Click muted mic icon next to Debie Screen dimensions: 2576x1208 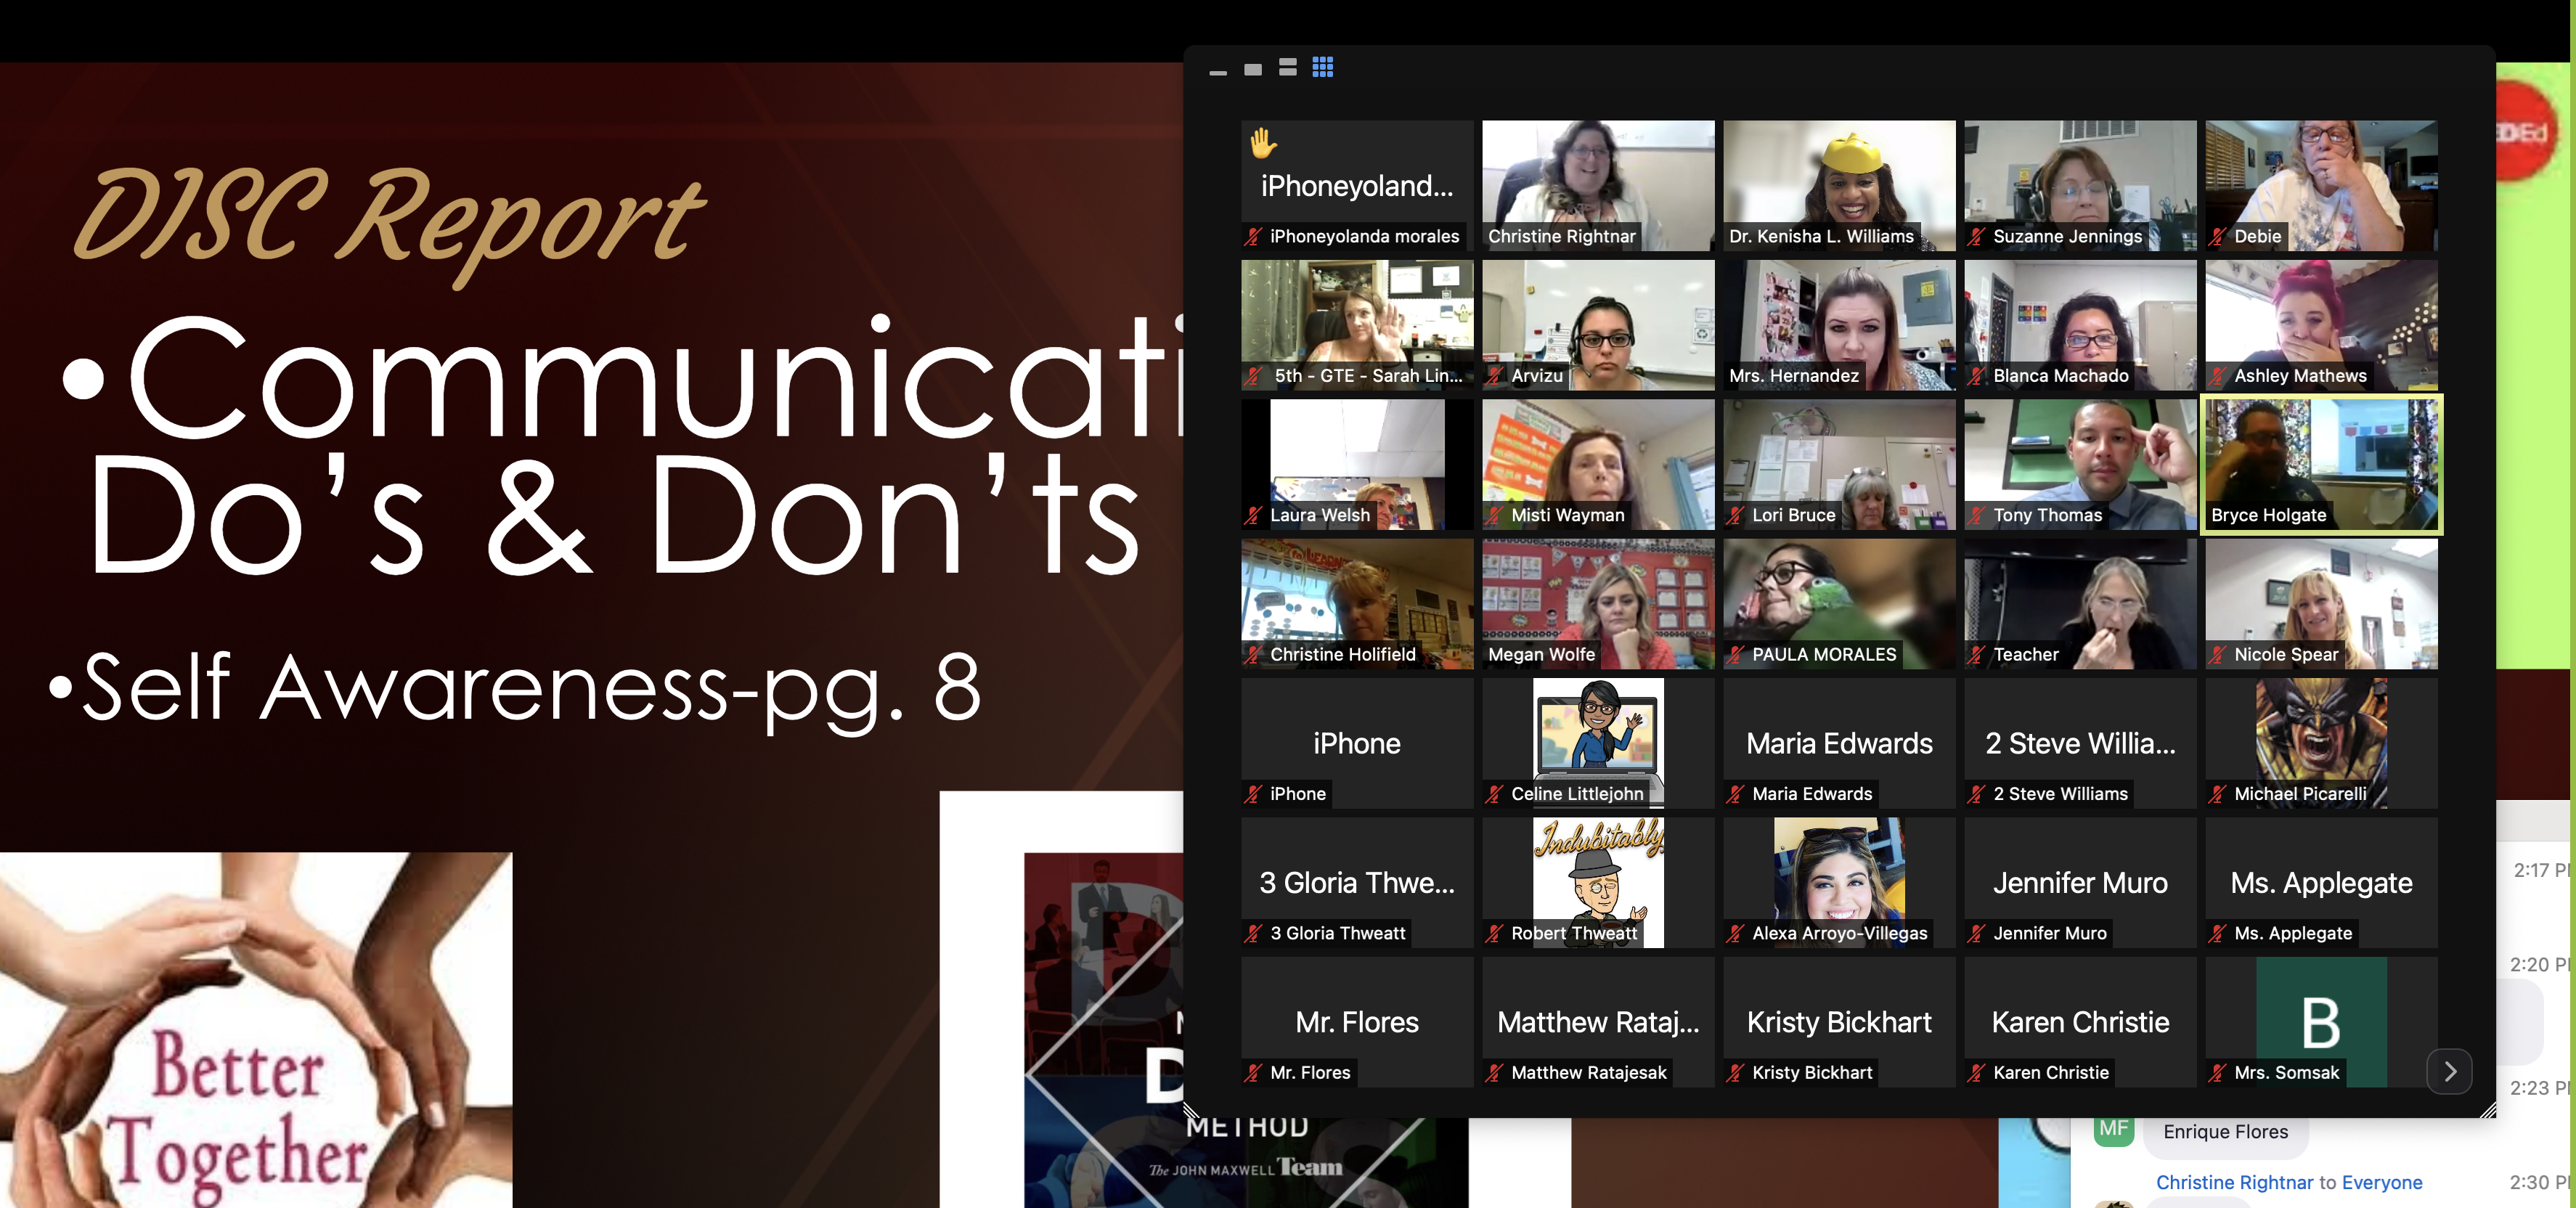tap(2217, 237)
